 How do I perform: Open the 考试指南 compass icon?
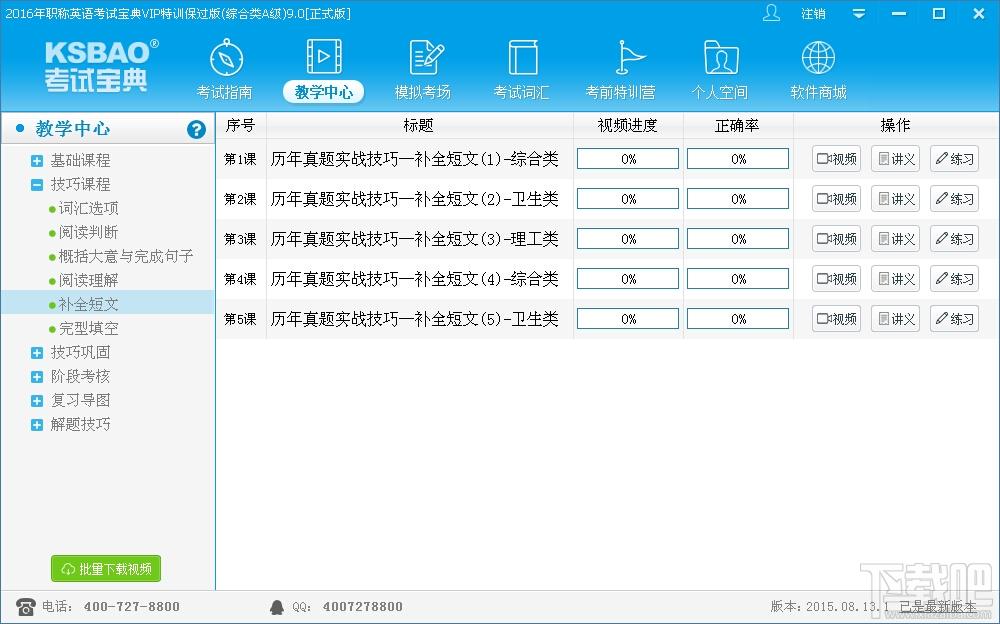[226, 58]
